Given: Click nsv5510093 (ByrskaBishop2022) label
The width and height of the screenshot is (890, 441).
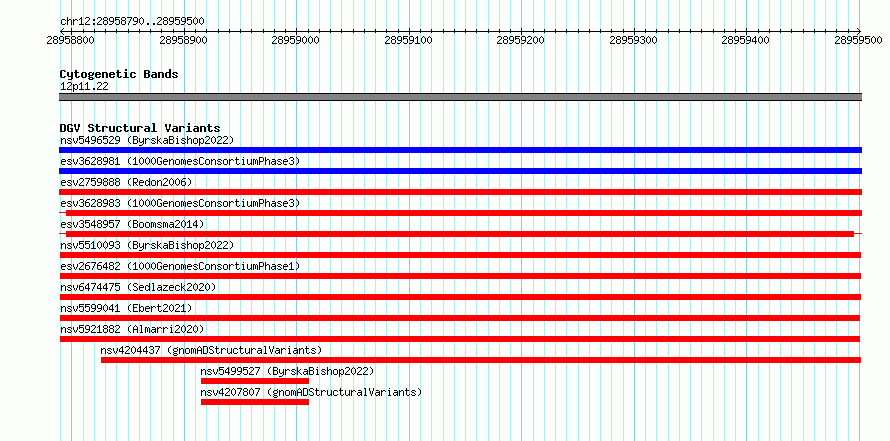Looking at the screenshot, I should click(x=147, y=245).
